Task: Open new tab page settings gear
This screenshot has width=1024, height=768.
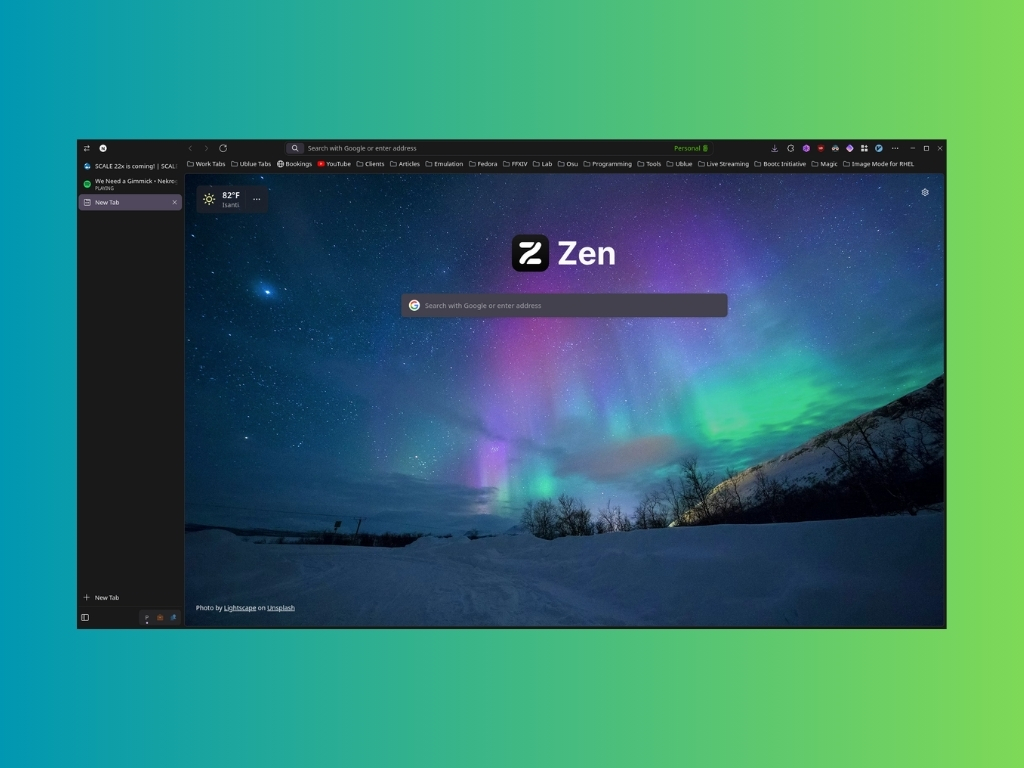Action: 925,192
